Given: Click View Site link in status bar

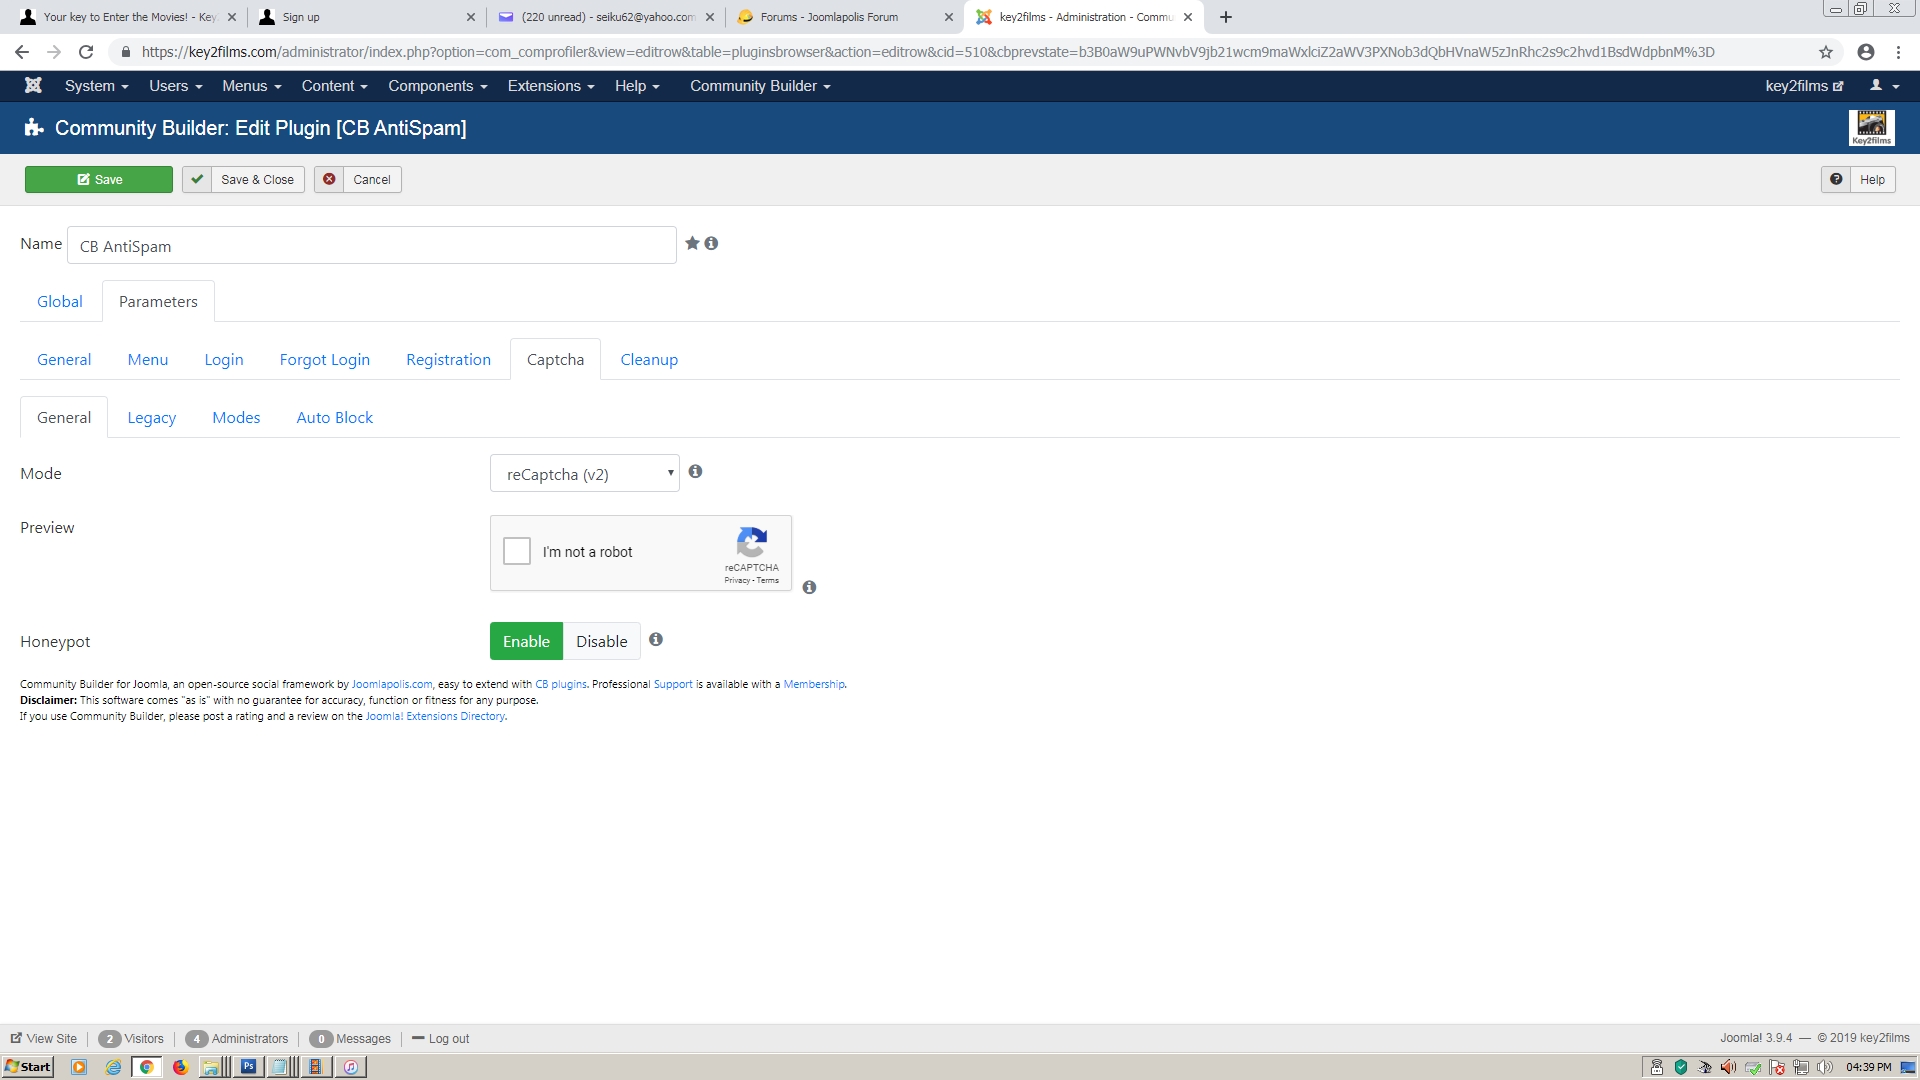Looking at the screenshot, I should tap(44, 1038).
